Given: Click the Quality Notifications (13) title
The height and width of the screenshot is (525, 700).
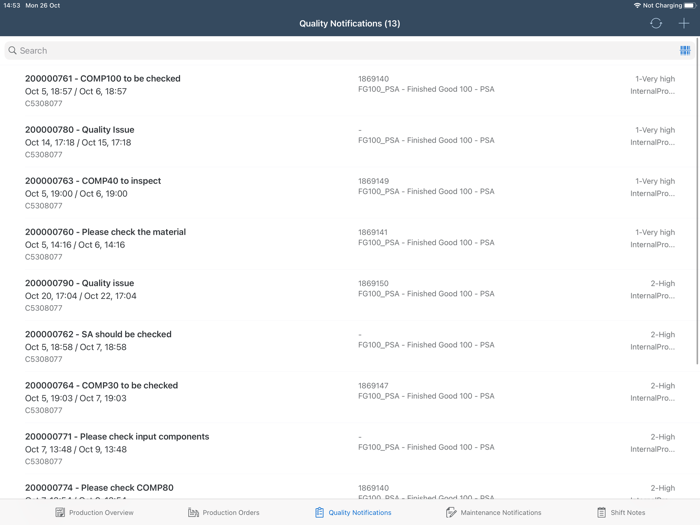Looking at the screenshot, I should click(350, 24).
